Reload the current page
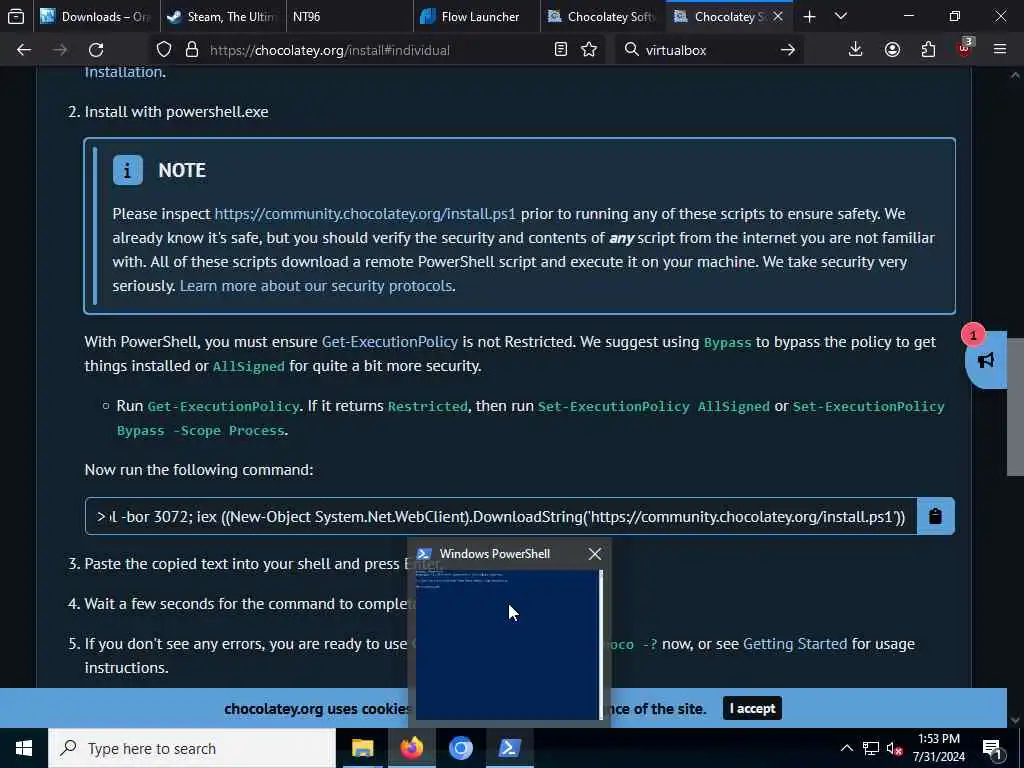 point(96,50)
